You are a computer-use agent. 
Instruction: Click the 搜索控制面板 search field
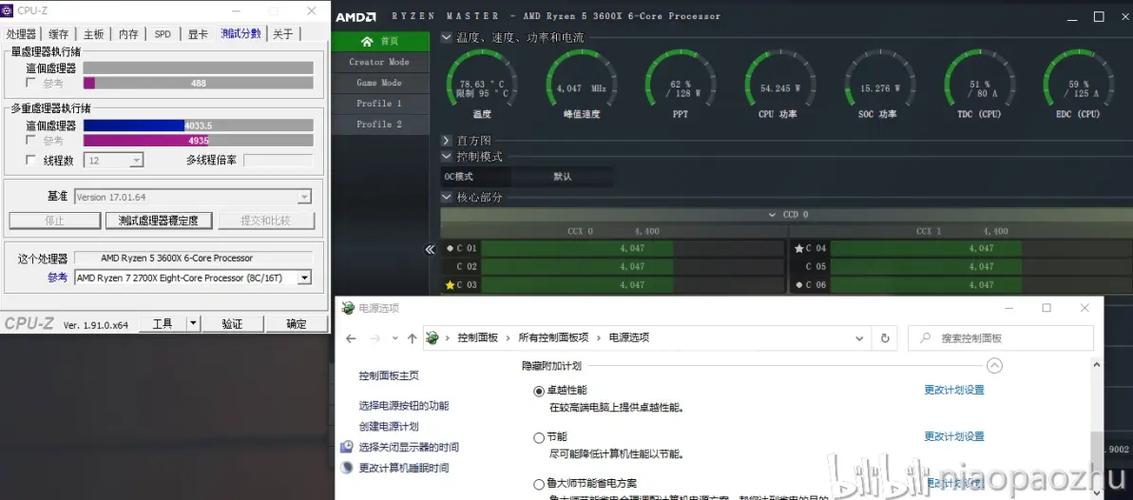pos(1001,338)
